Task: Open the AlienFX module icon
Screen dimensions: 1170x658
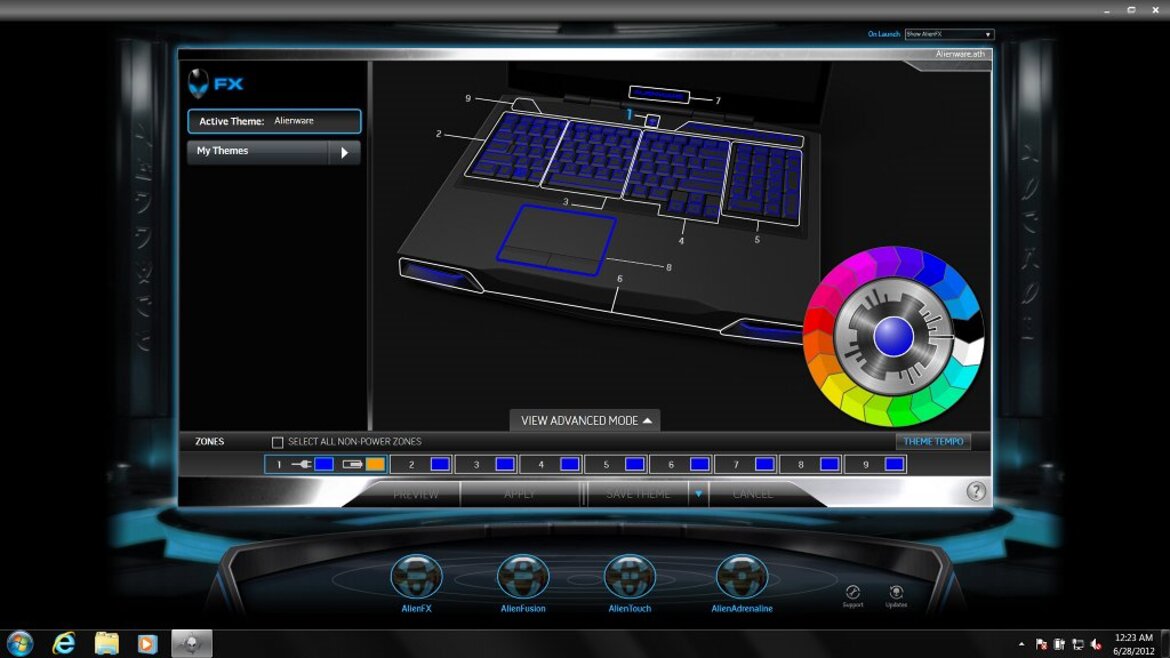Action: 416,577
